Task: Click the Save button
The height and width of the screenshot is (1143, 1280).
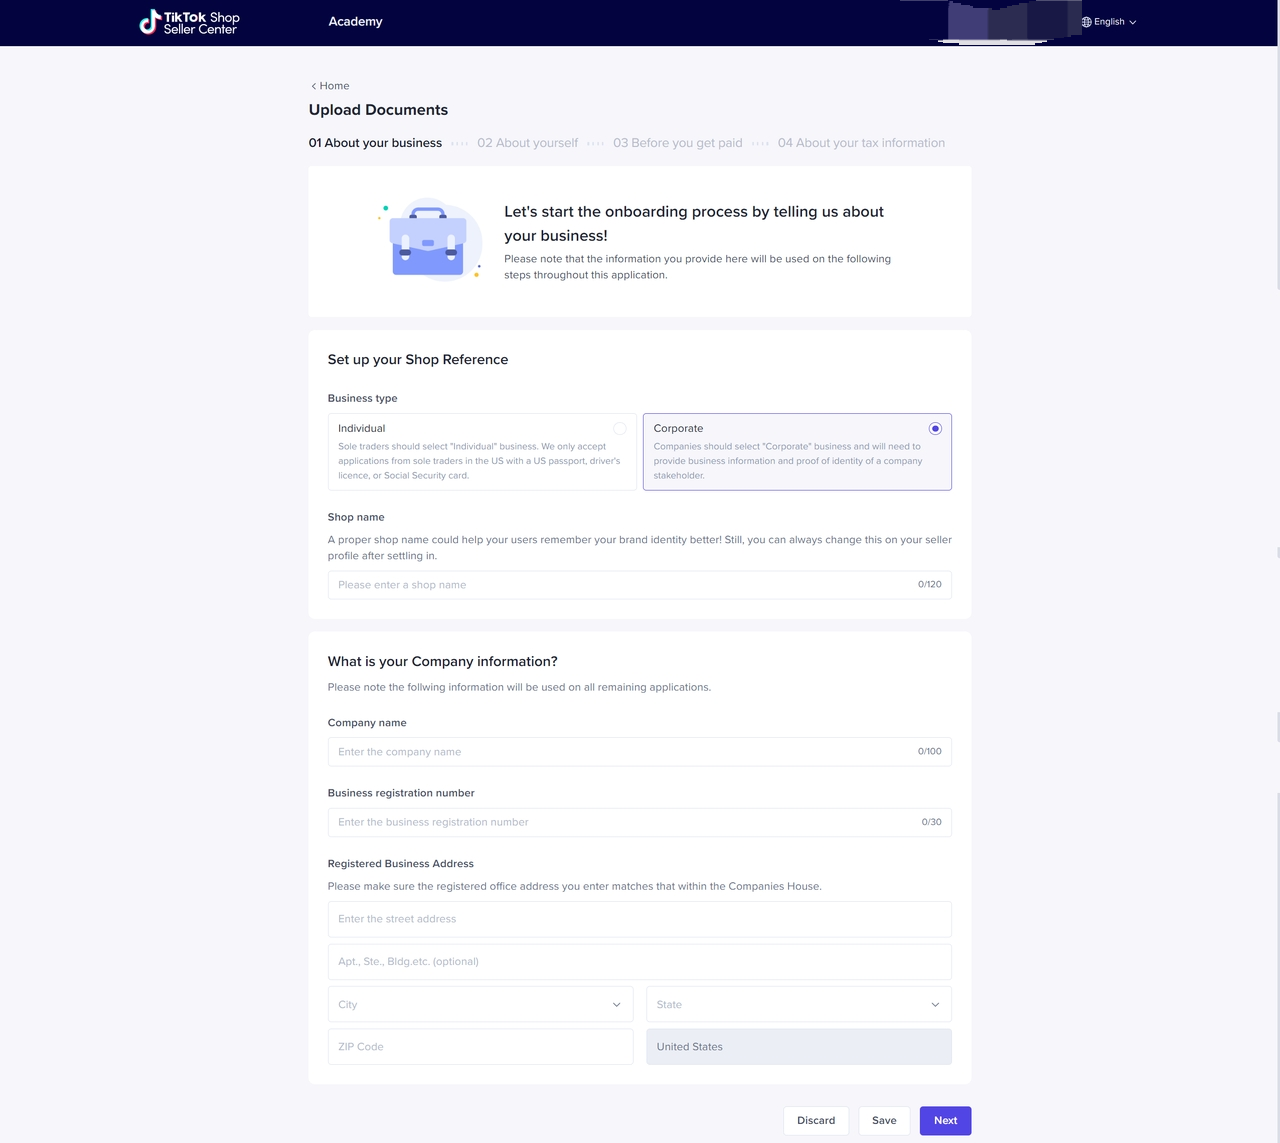Action: click(884, 1120)
